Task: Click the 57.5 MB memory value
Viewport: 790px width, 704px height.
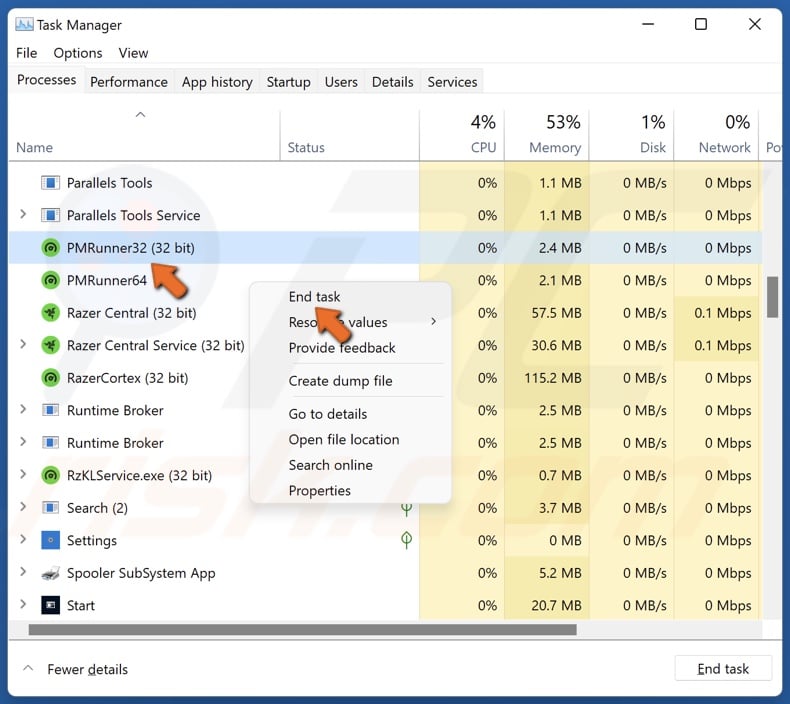Action: point(556,313)
